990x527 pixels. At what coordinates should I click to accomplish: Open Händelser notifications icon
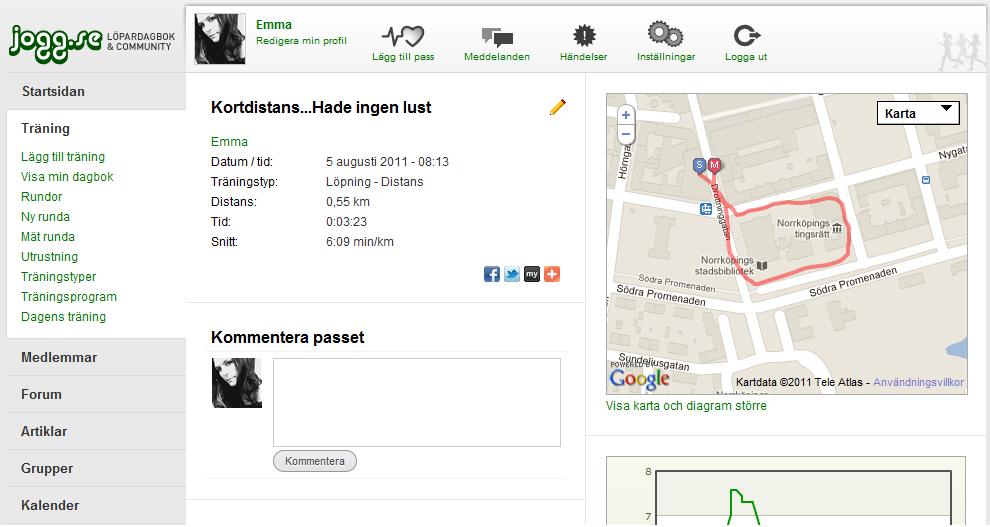[x=582, y=36]
